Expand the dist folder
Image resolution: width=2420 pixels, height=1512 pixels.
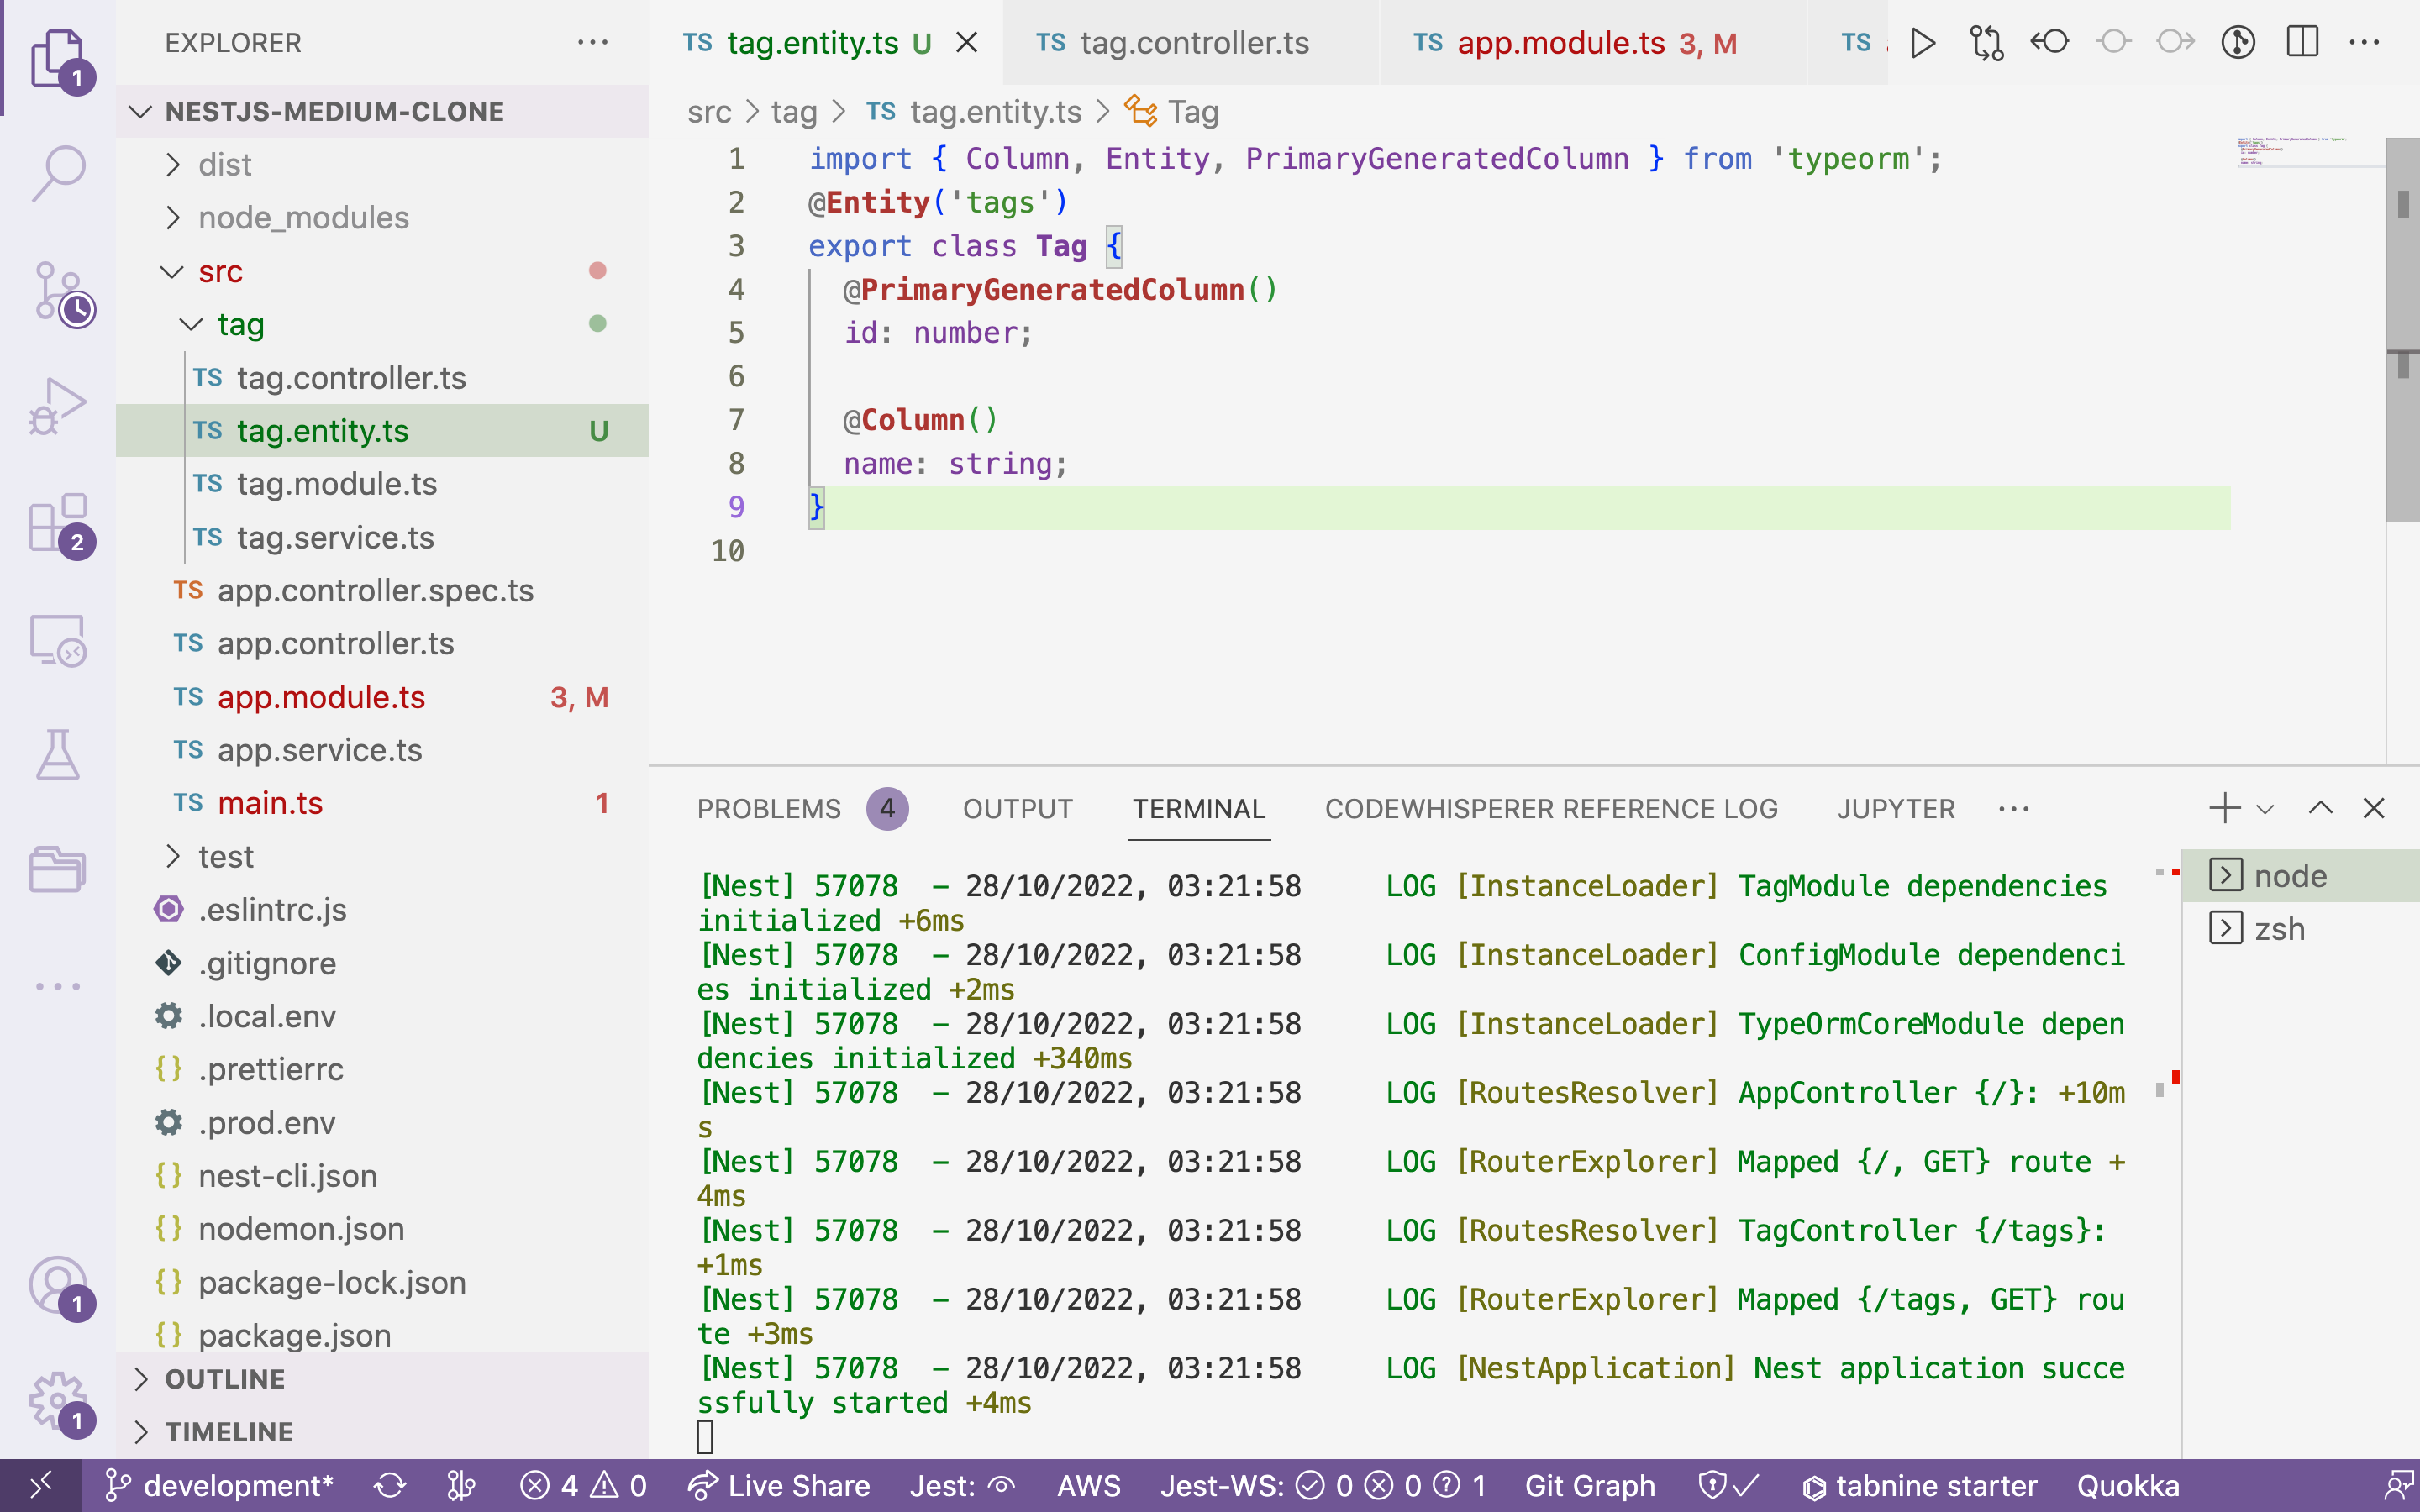coord(382,164)
